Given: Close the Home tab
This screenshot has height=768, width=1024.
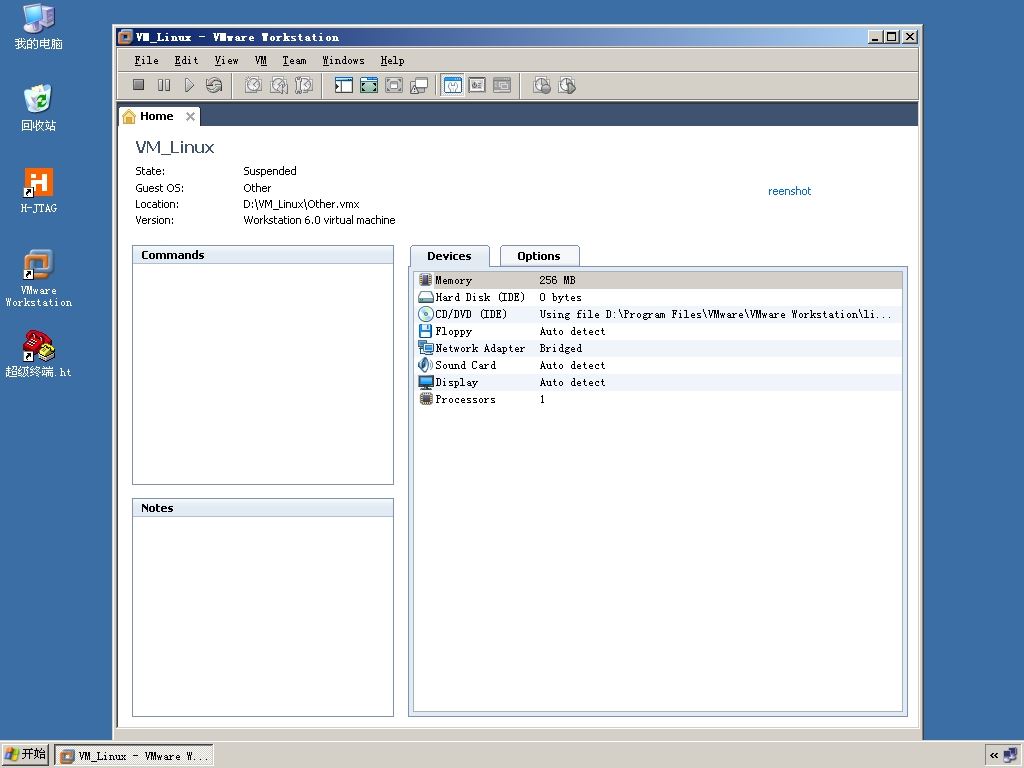Looking at the screenshot, I should tap(190, 116).
